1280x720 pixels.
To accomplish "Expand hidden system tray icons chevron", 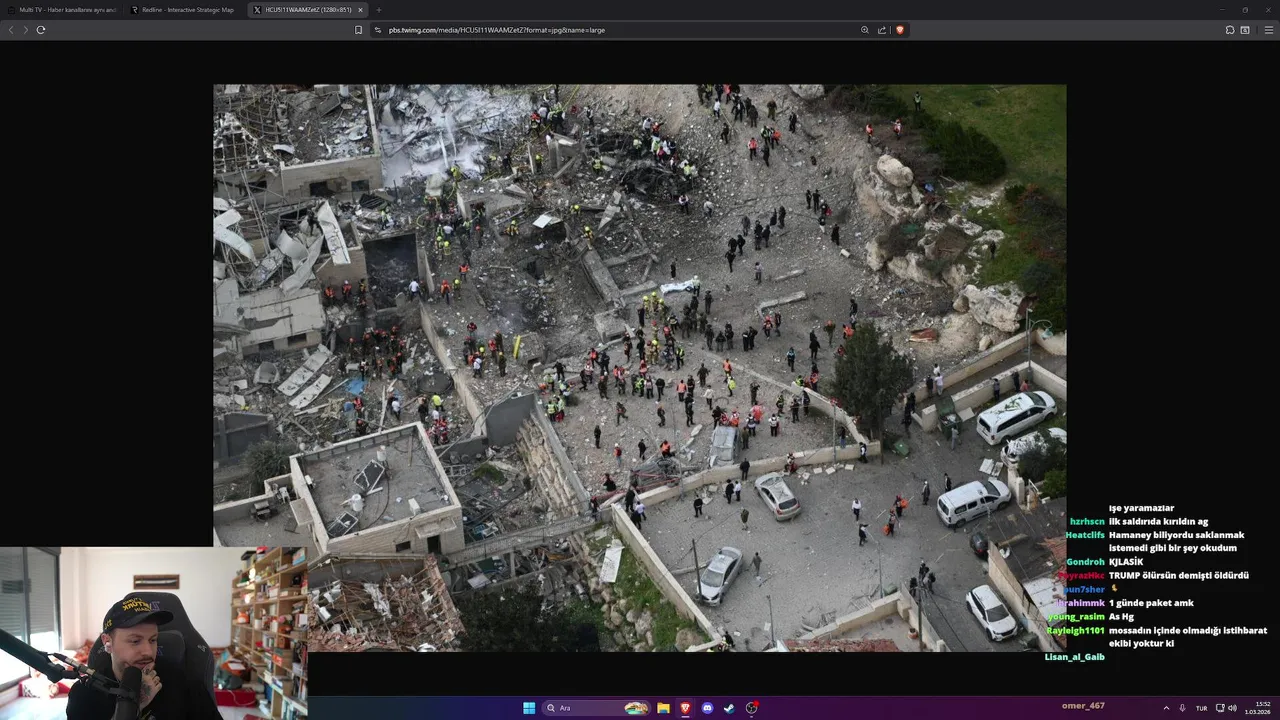I will [1166, 708].
